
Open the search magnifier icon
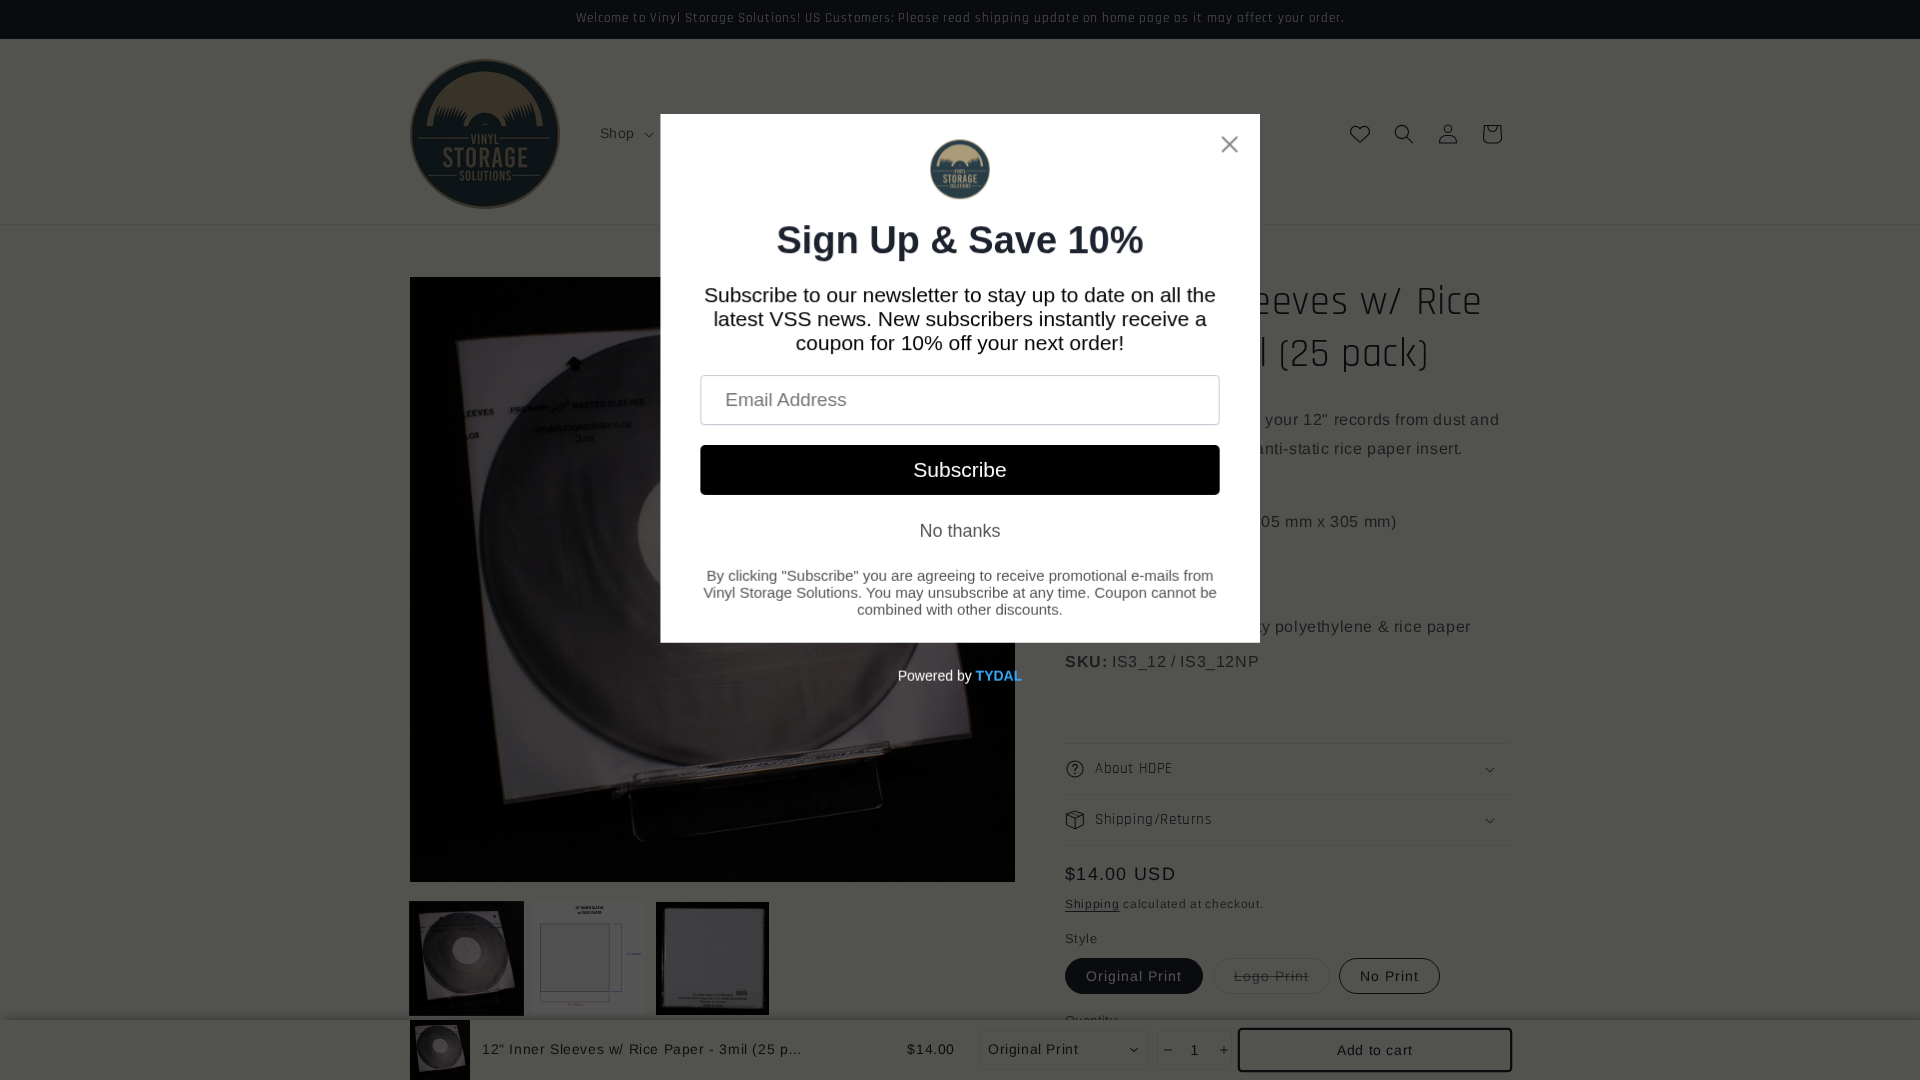[x=1403, y=134]
